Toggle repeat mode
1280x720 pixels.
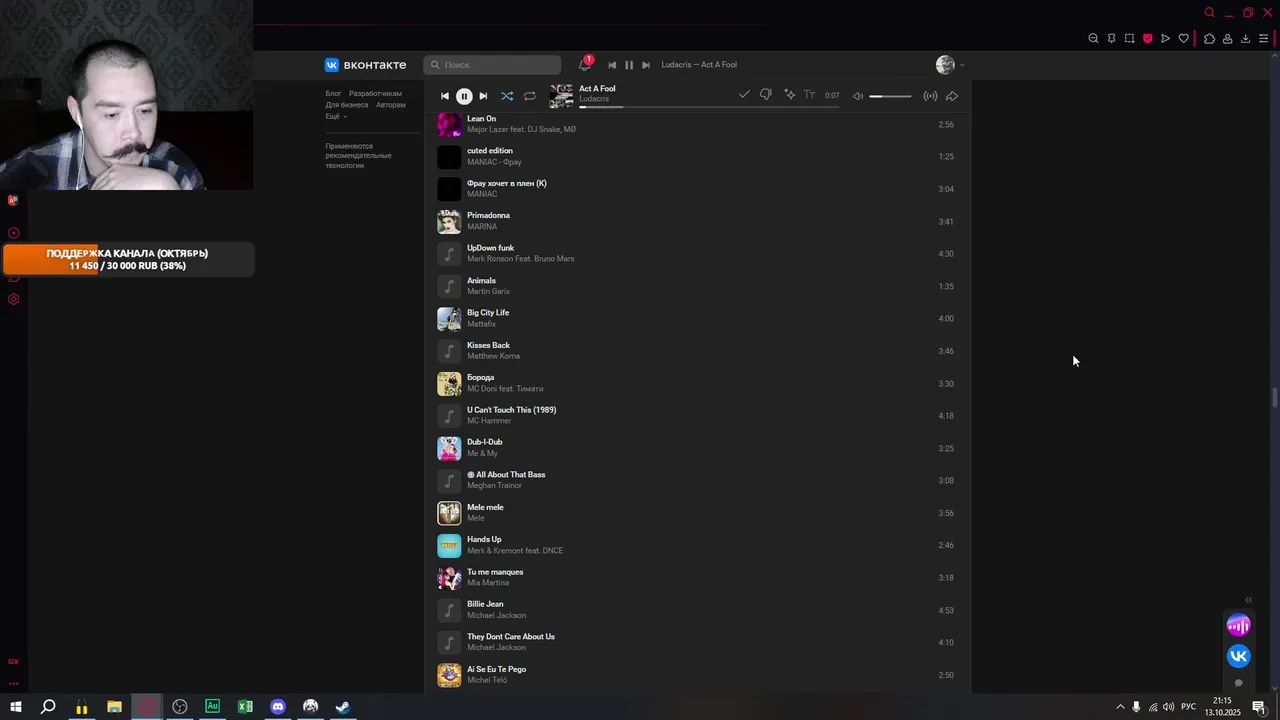click(530, 96)
